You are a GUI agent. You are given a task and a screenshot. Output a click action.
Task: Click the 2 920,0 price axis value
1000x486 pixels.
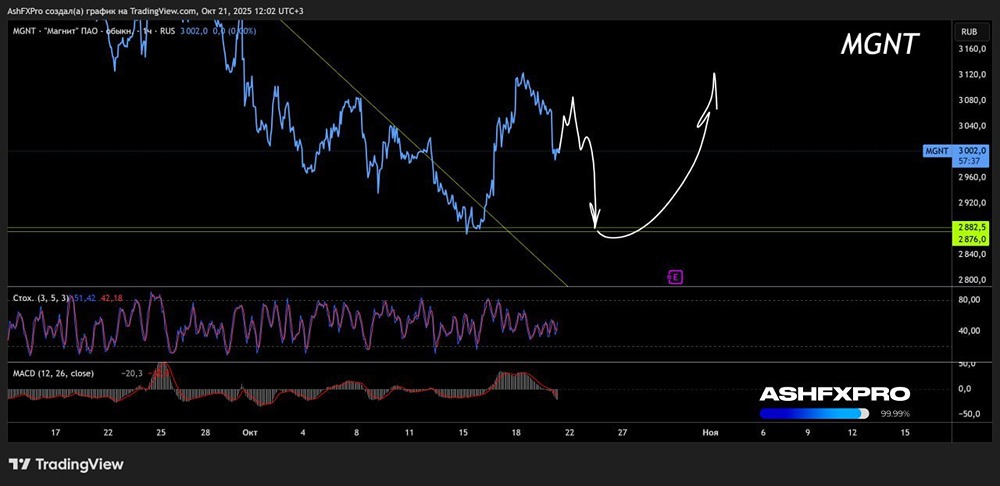click(972, 203)
